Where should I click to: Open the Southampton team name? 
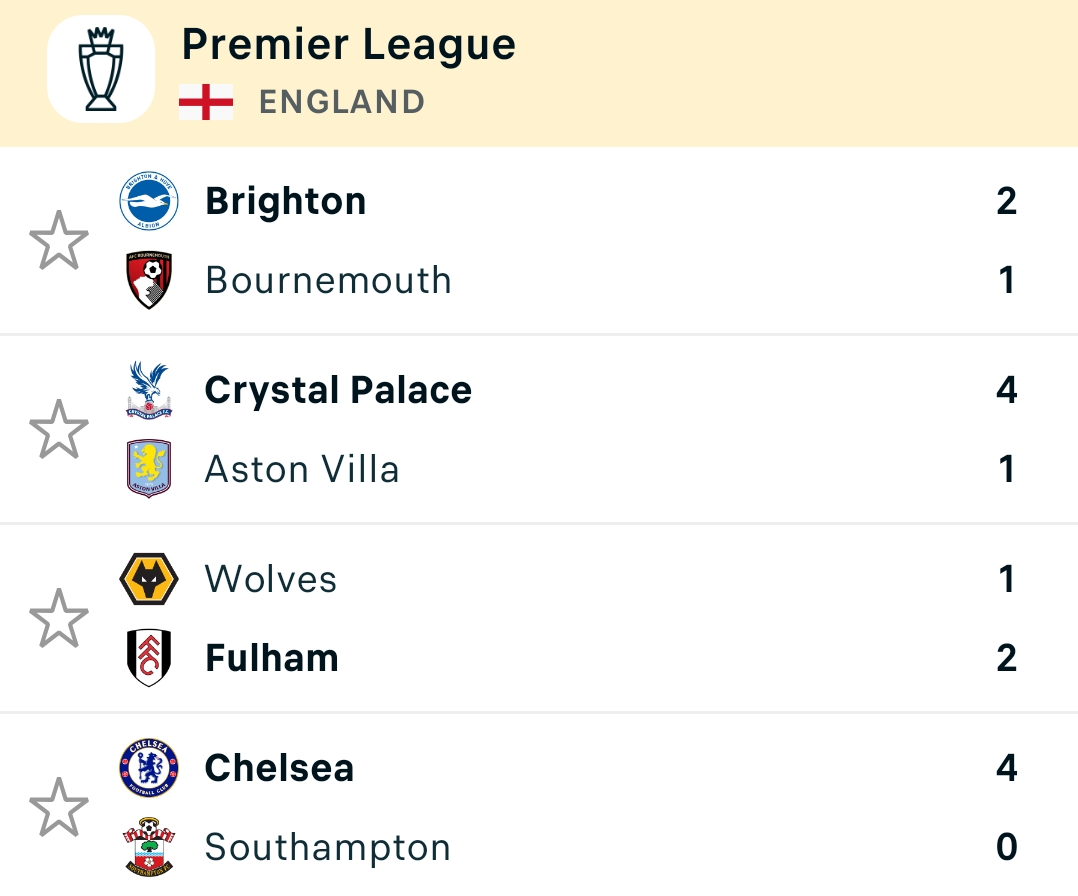[x=328, y=848]
